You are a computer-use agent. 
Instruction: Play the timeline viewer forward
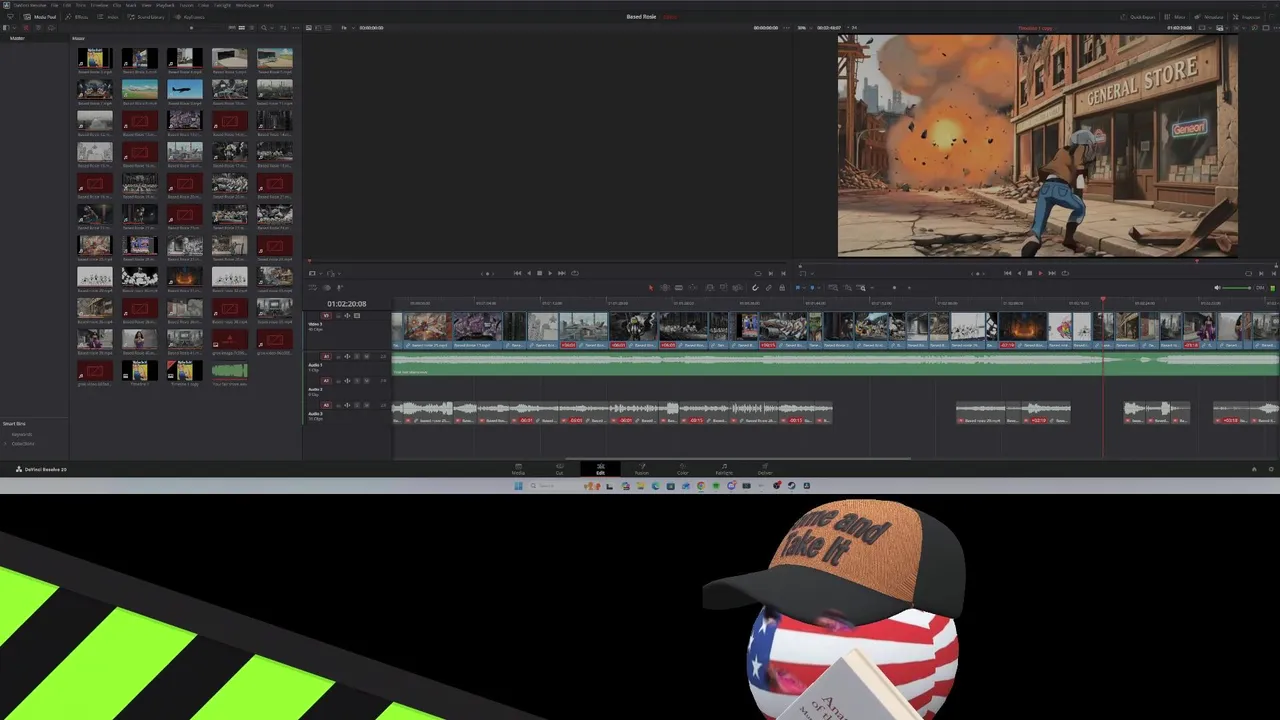1040,273
